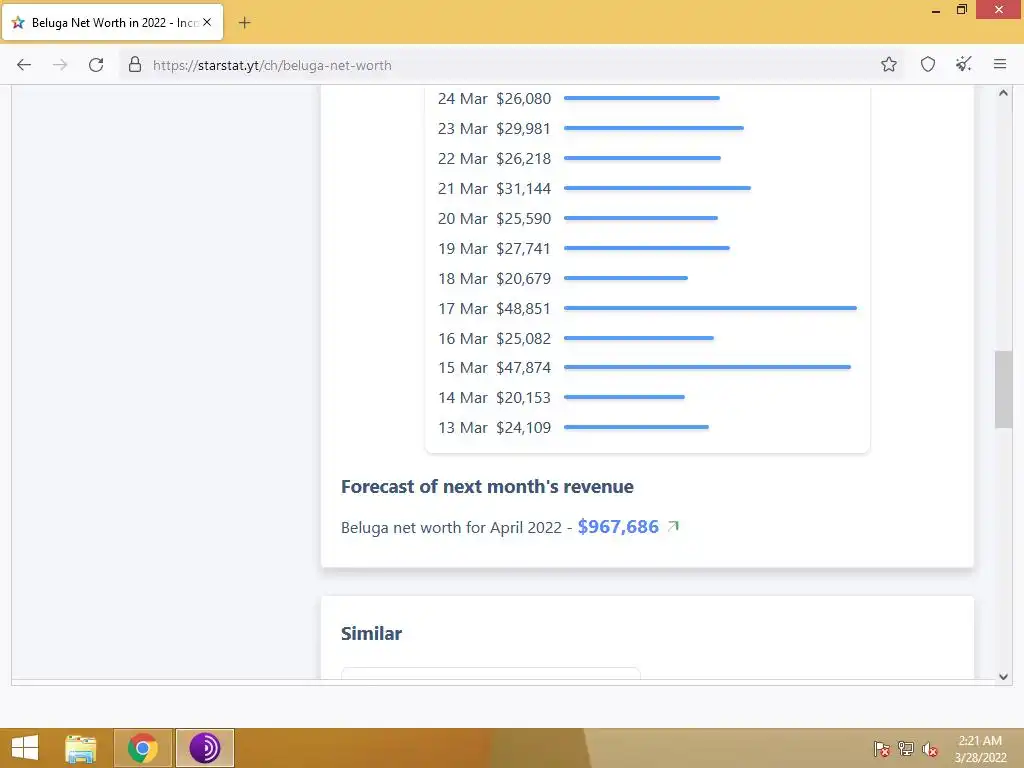Select the 23 Mar $29,981 row
1024x768 pixels.
(647, 129)
